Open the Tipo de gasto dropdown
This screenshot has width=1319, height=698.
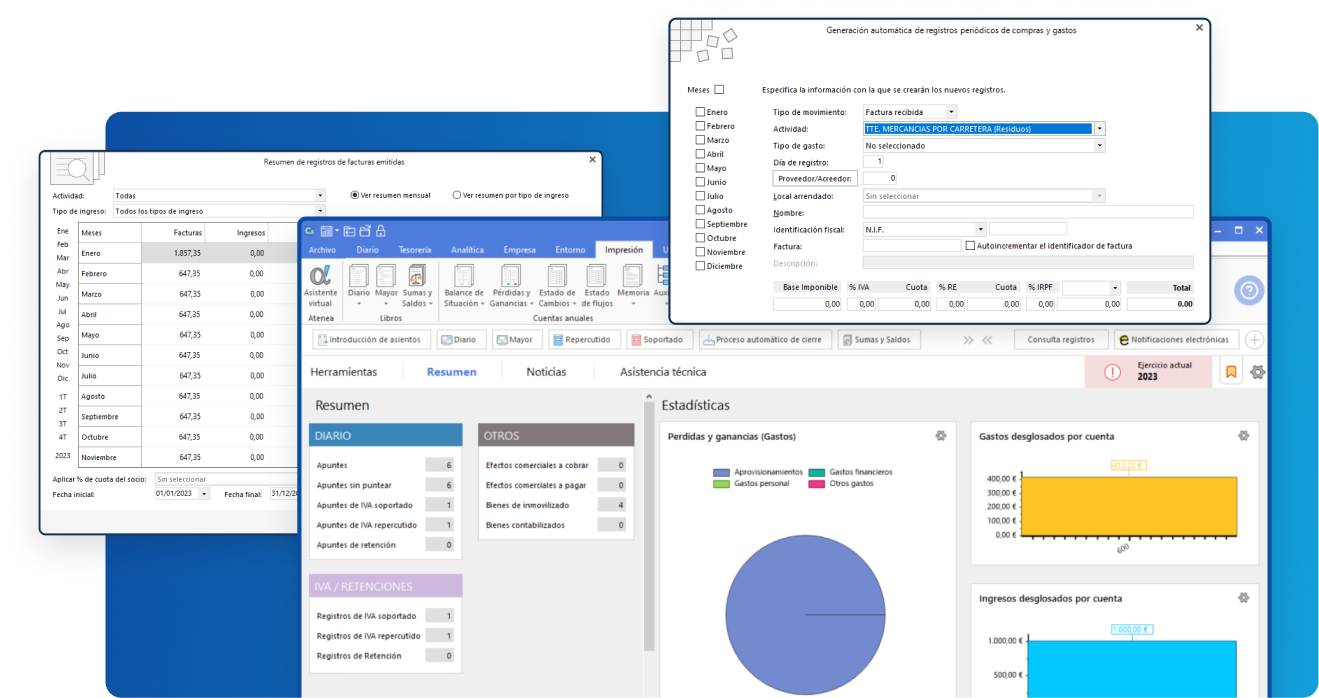[1099, 145]
